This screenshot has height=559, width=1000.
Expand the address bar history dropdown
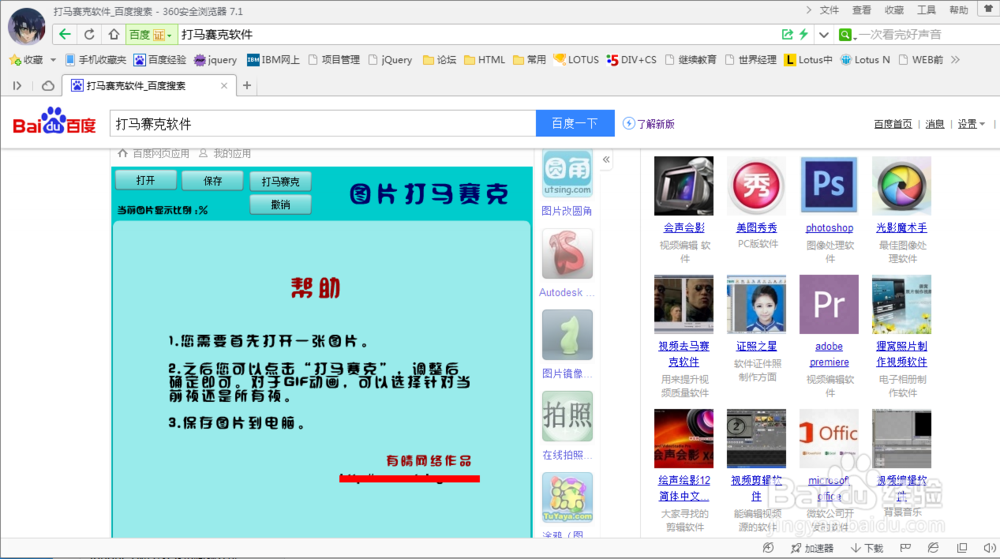click(x=824, y=35)
